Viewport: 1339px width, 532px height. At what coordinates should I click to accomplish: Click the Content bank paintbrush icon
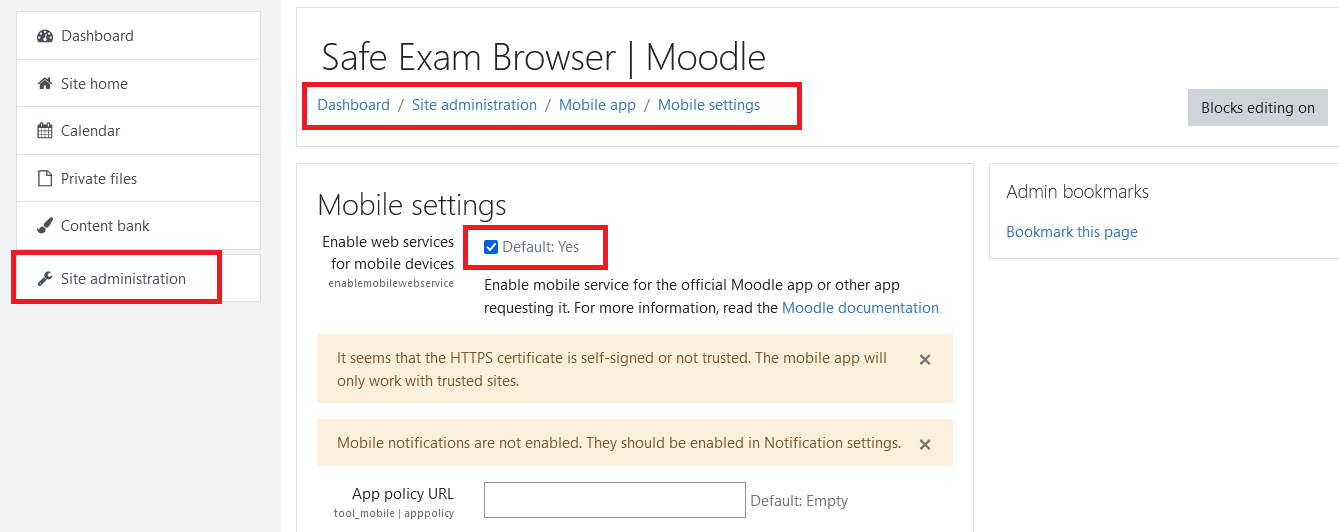click(x=44, y=226)
